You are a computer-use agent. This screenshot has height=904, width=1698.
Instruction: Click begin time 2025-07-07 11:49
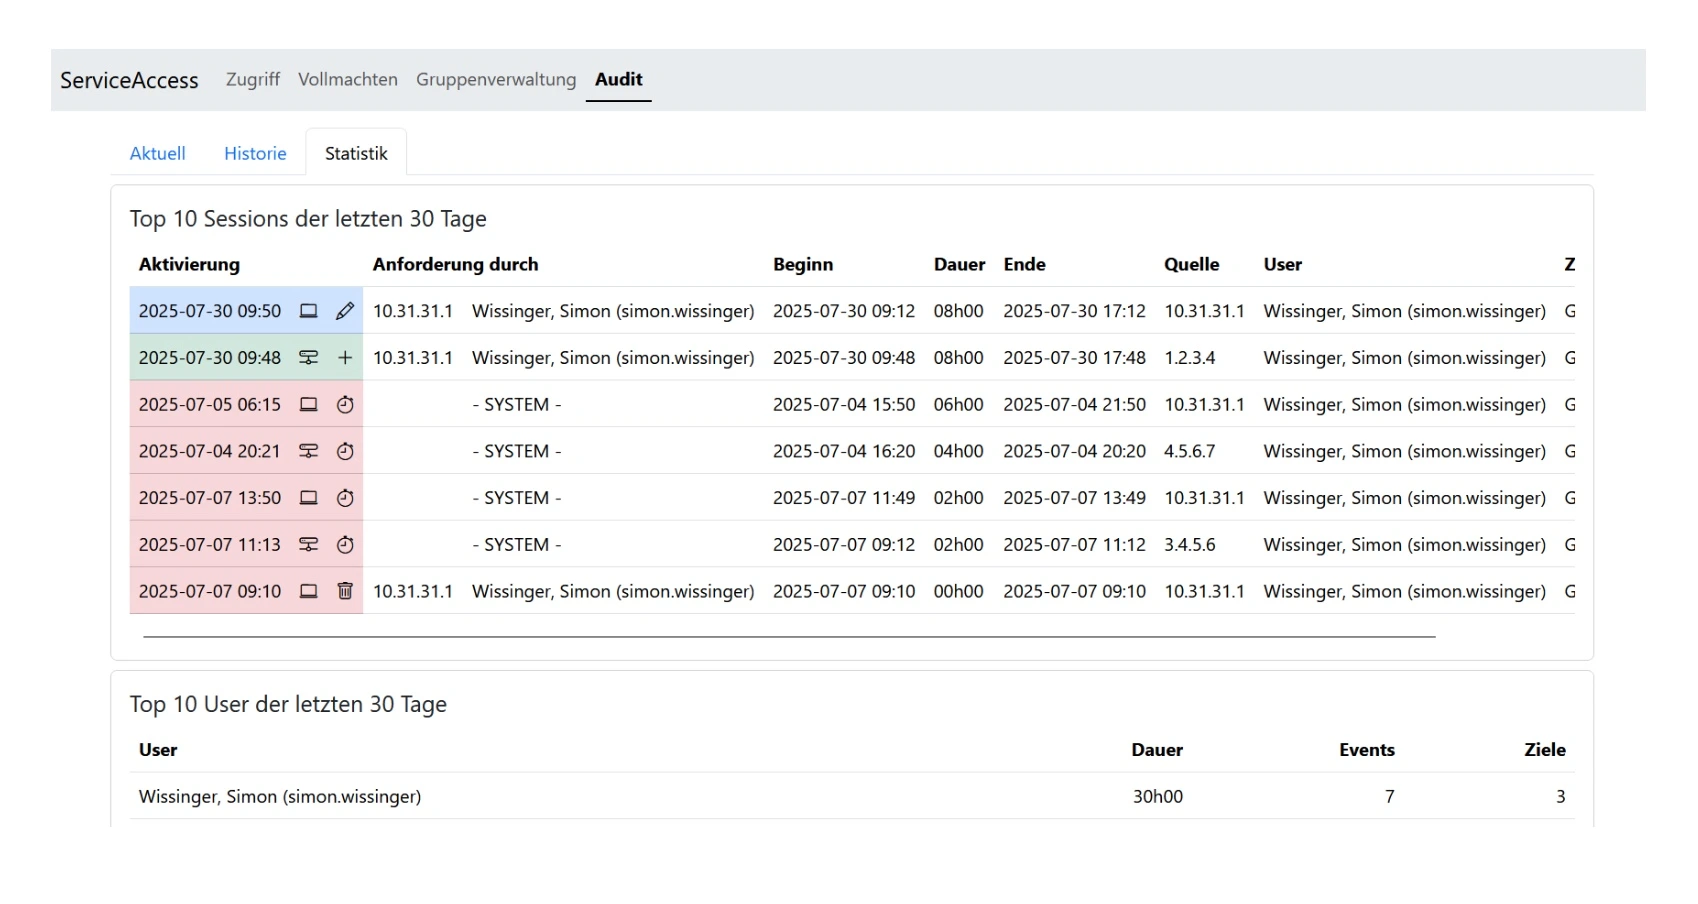pyautogui.click(x=844, y=498)
